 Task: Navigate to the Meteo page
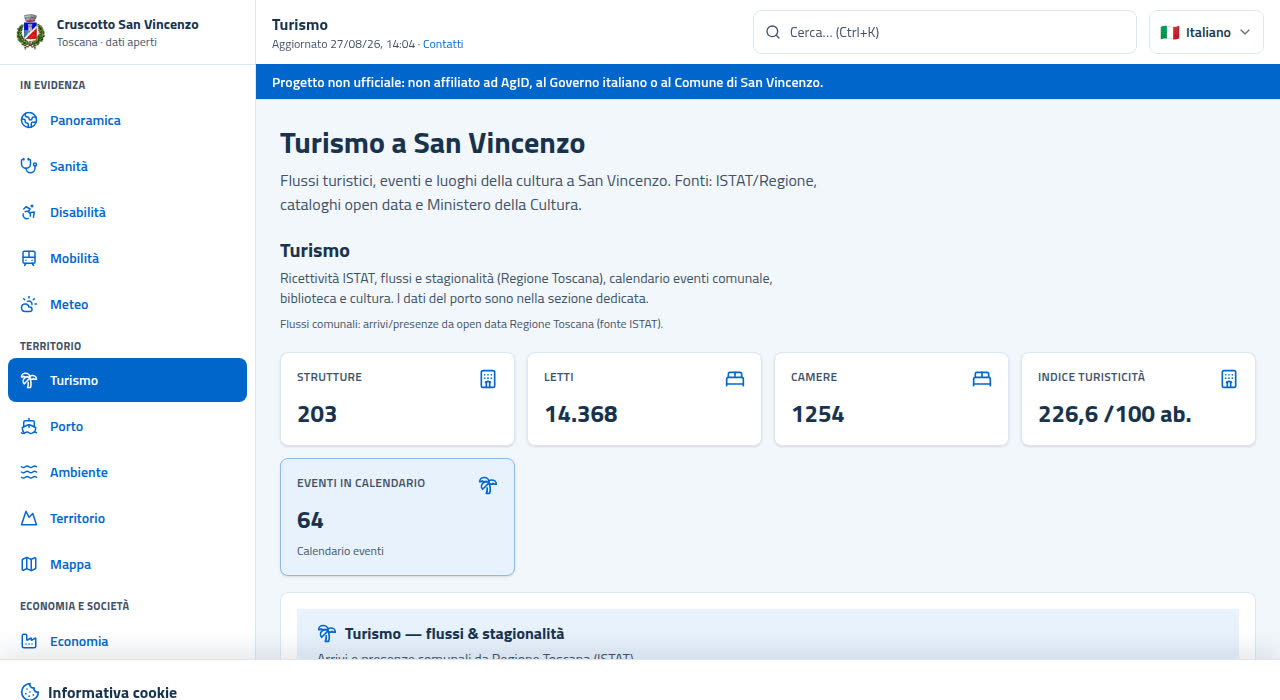(127, 304)
